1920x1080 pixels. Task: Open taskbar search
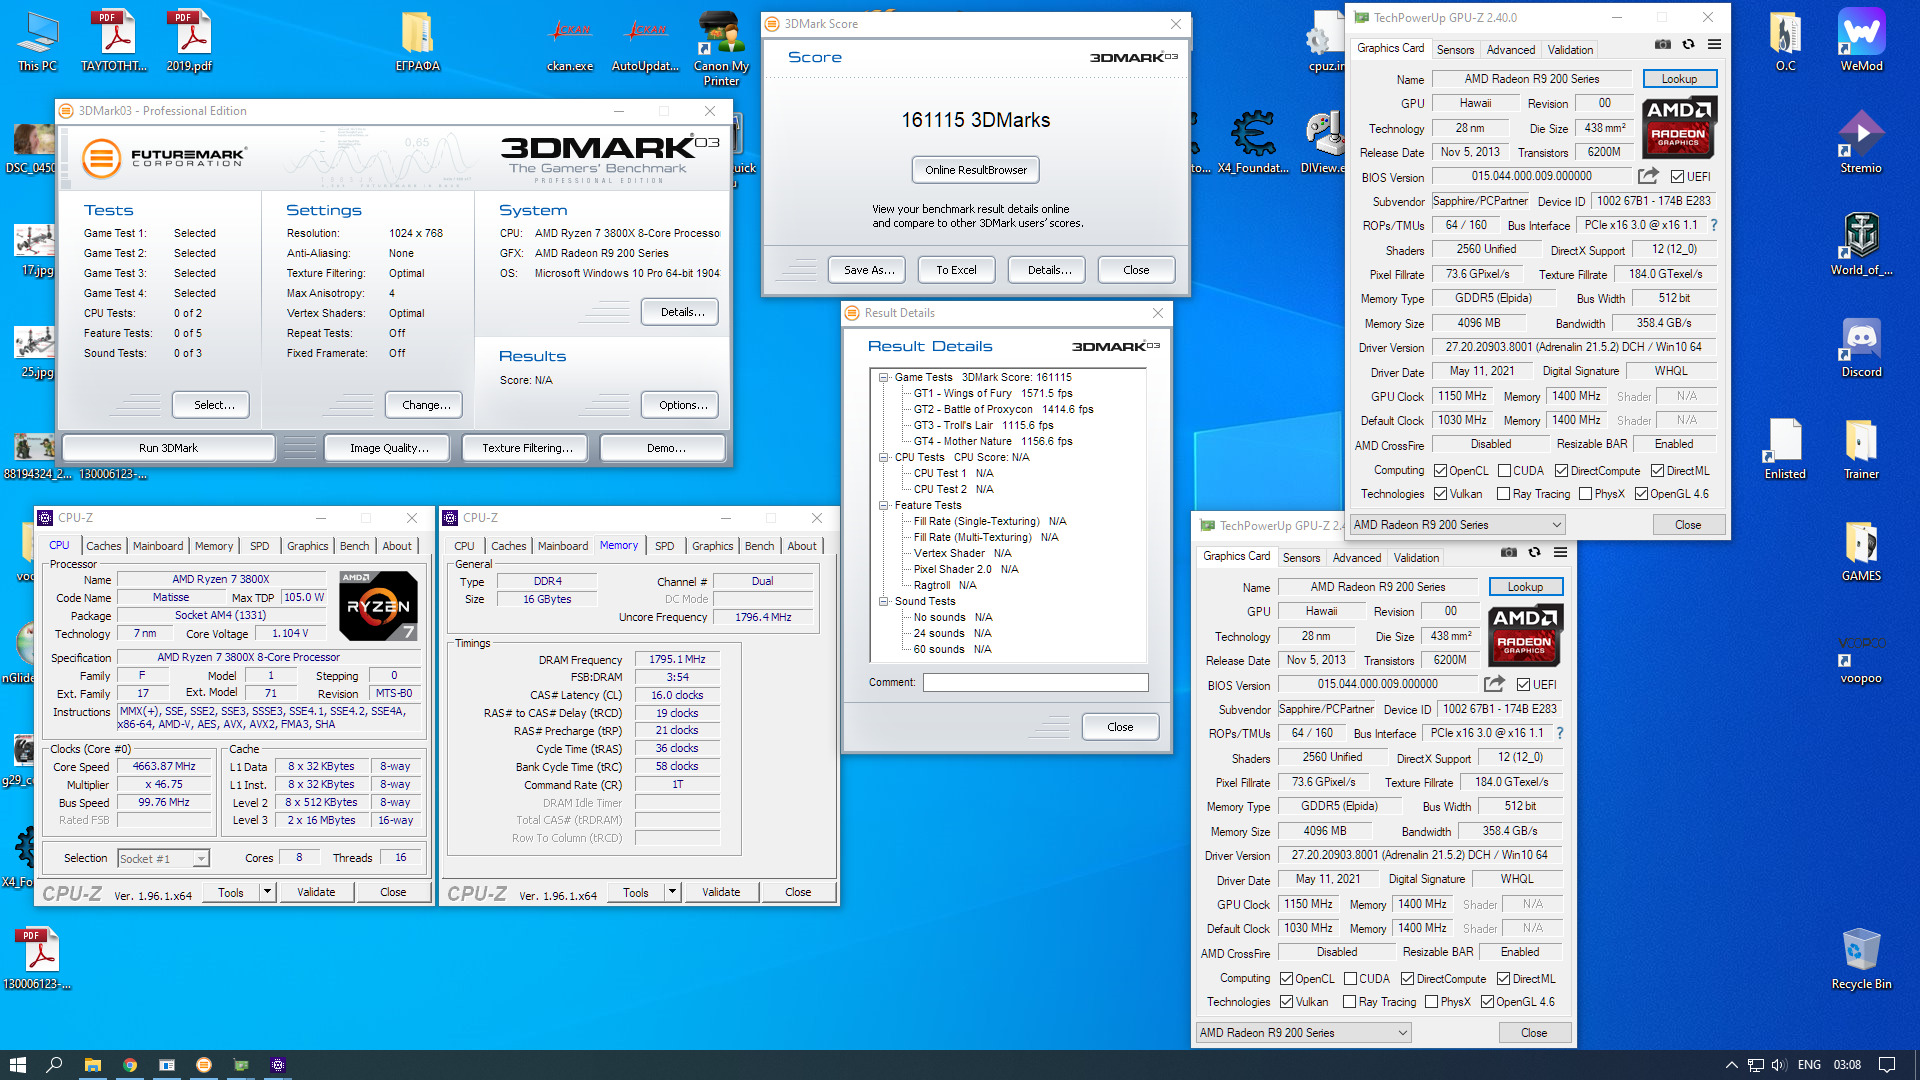[x=55, y=1065]
